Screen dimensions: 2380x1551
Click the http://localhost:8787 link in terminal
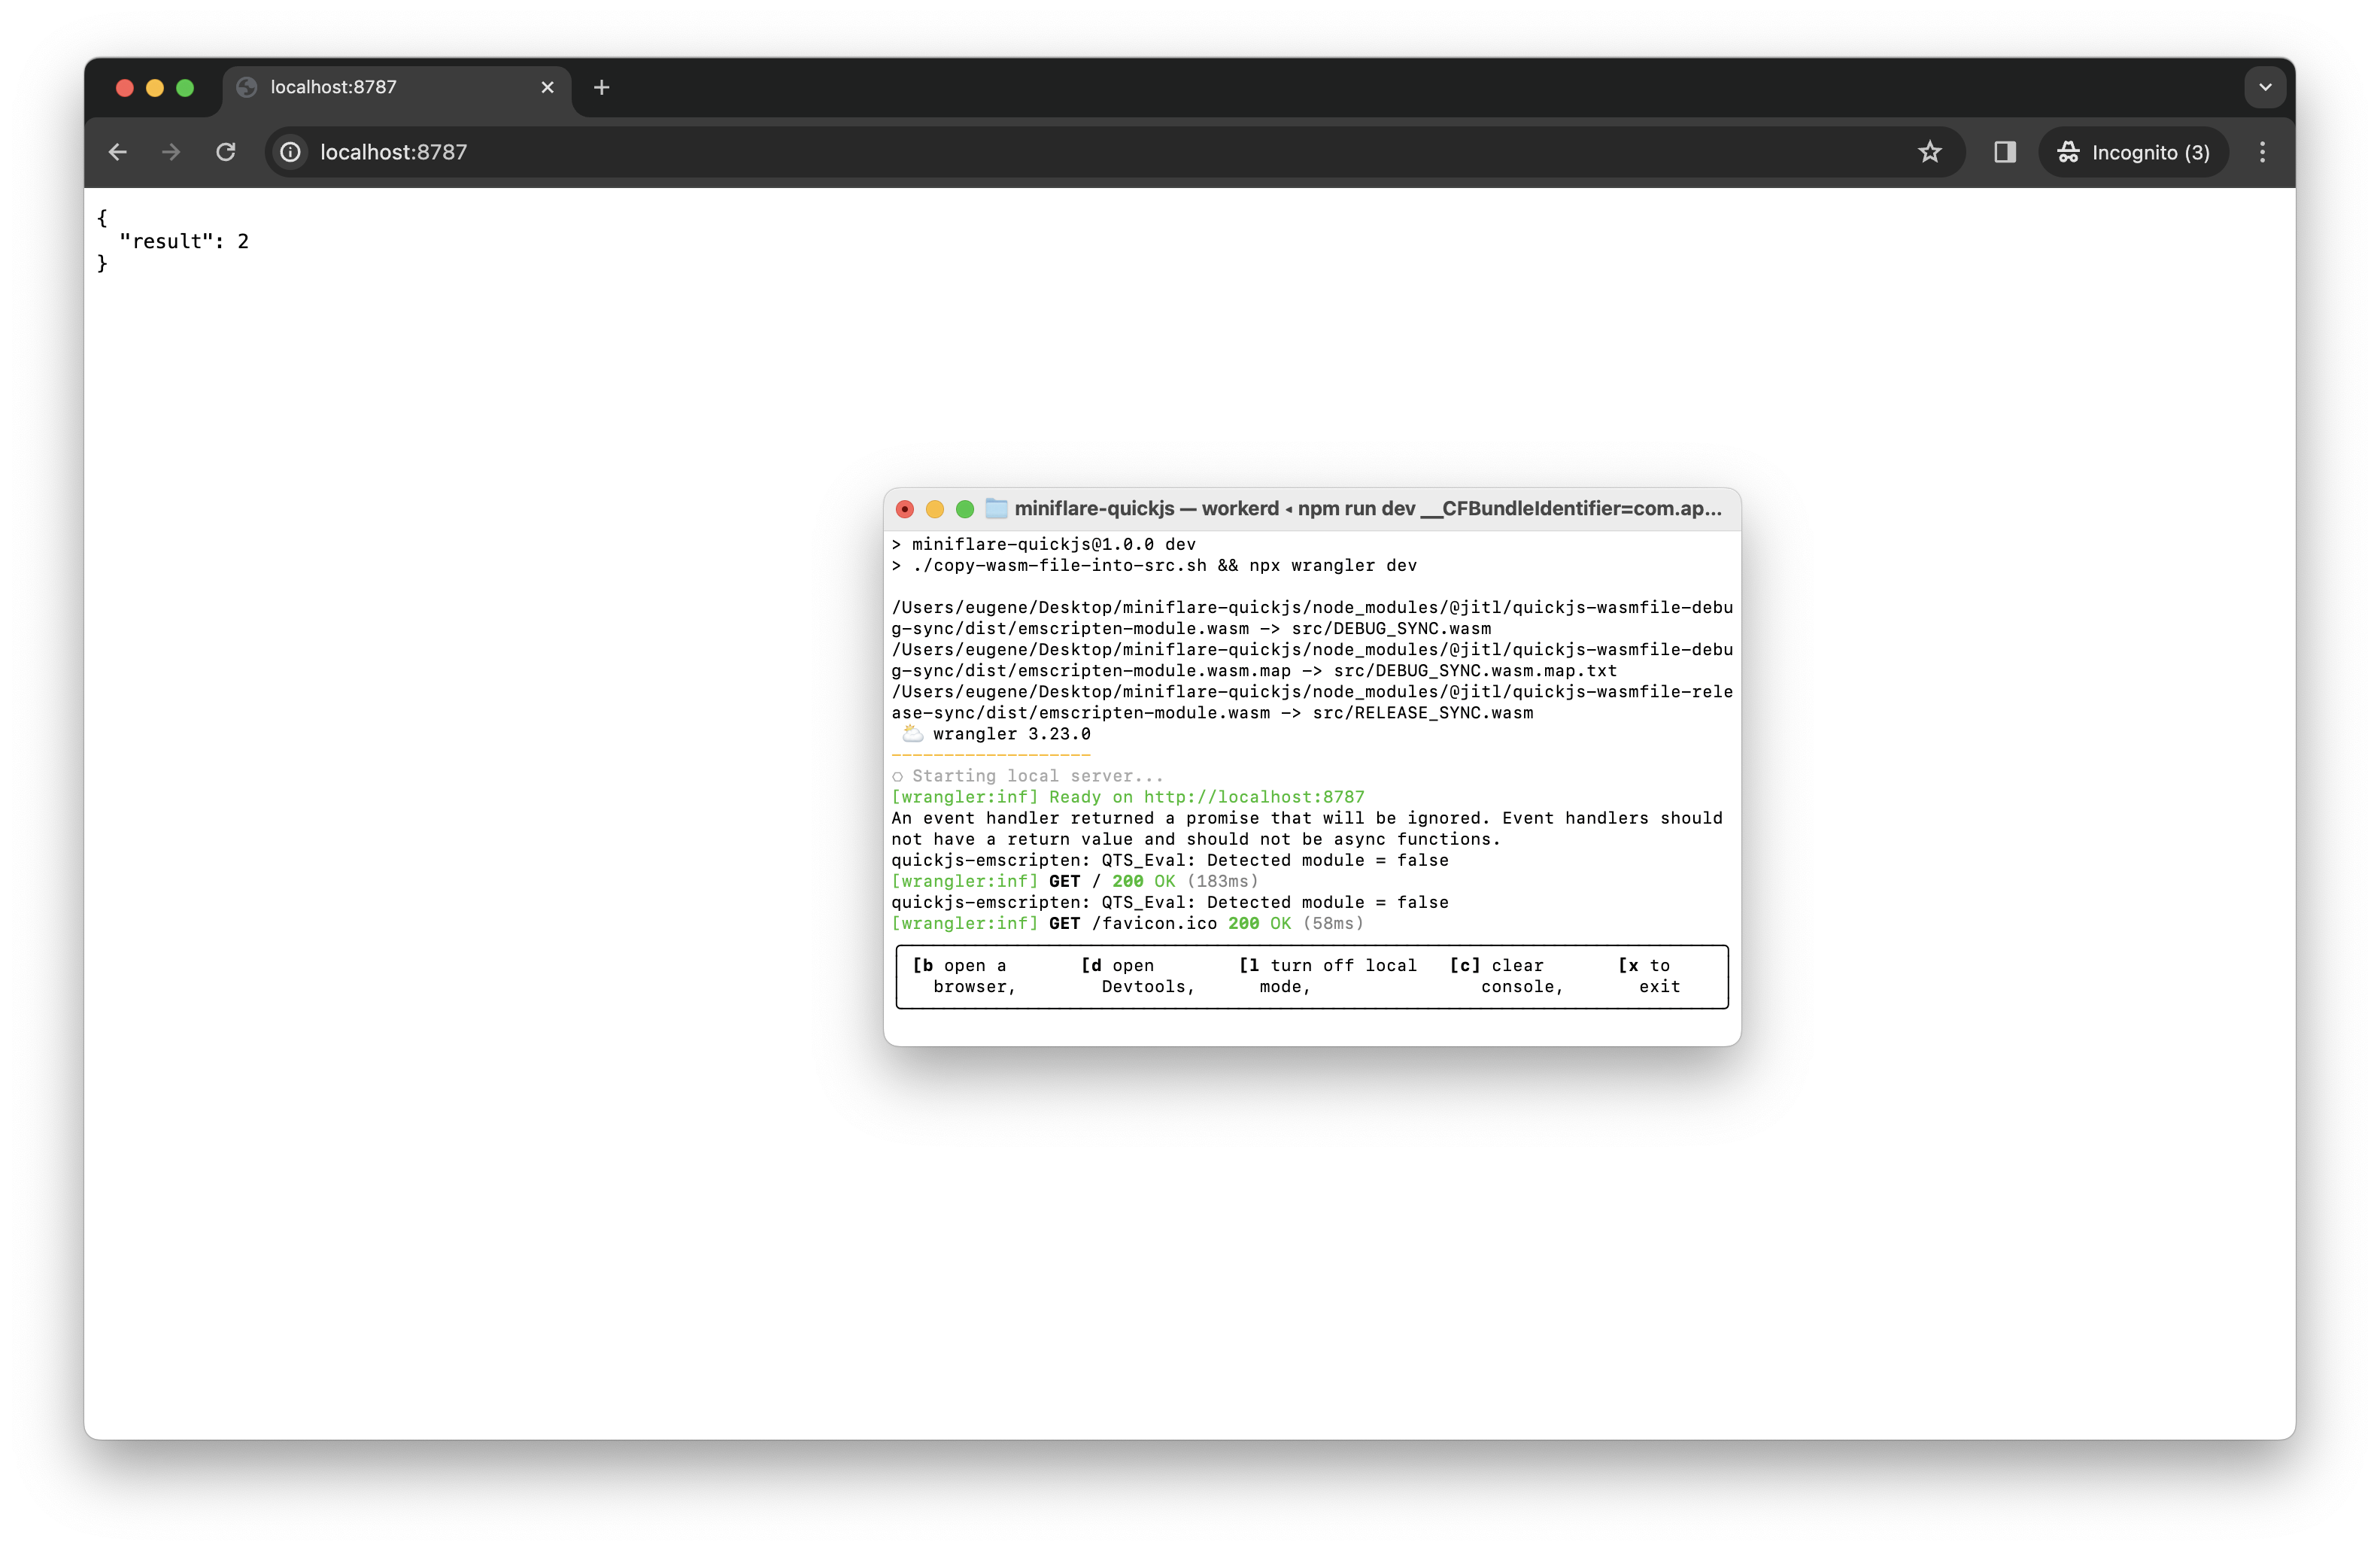1253,797
